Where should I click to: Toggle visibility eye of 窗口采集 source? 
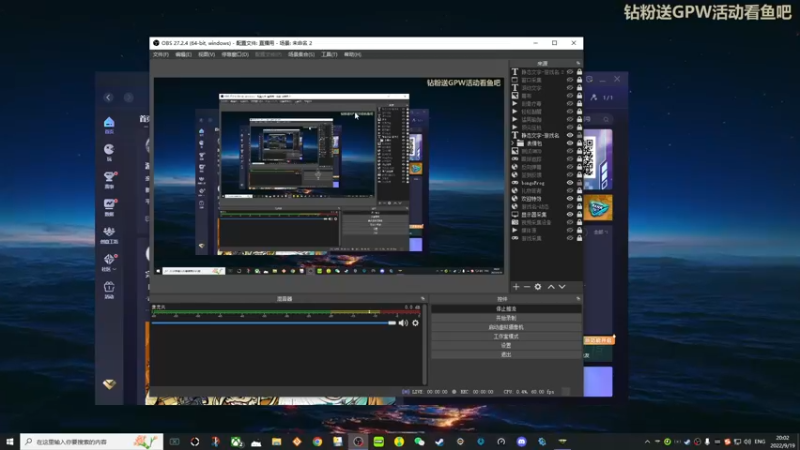pyautogui.click(x=570, y=80)
